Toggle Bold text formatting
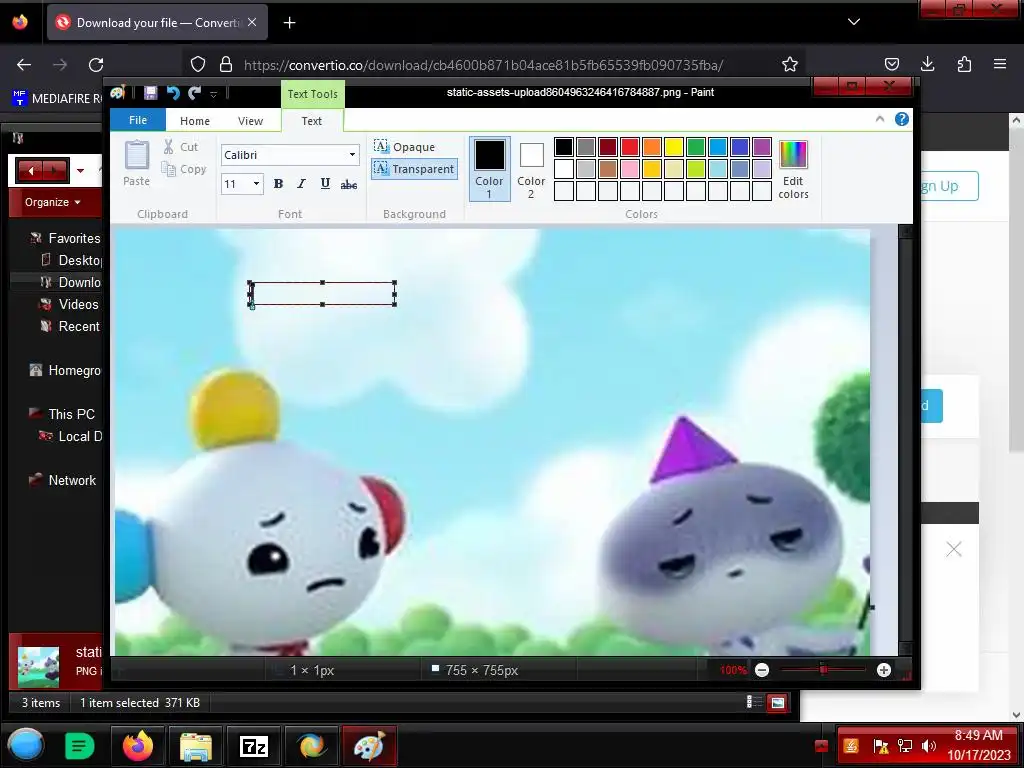1024x768 pixels. (x=278, y=184)
